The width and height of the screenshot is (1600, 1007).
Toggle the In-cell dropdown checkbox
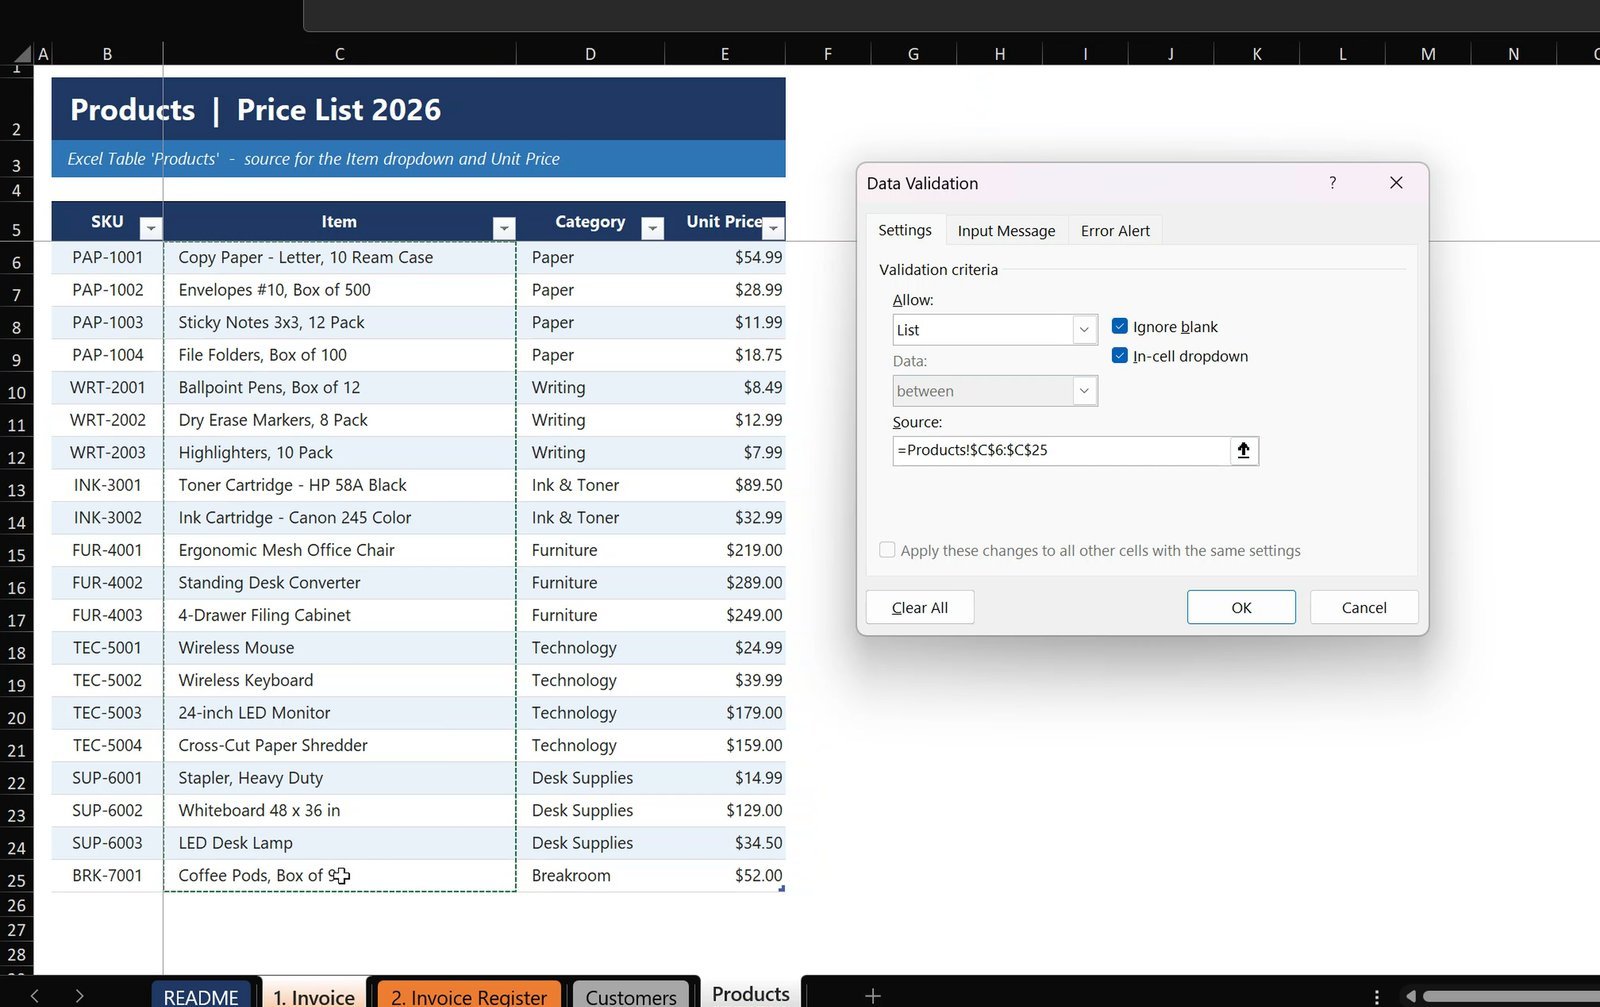[x=1120, y=355]
